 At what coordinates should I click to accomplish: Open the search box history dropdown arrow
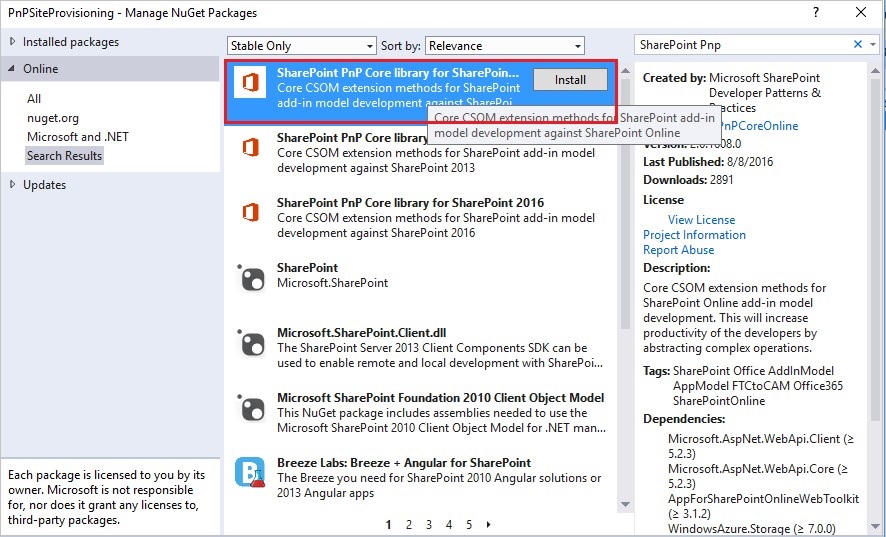point(873,45)
